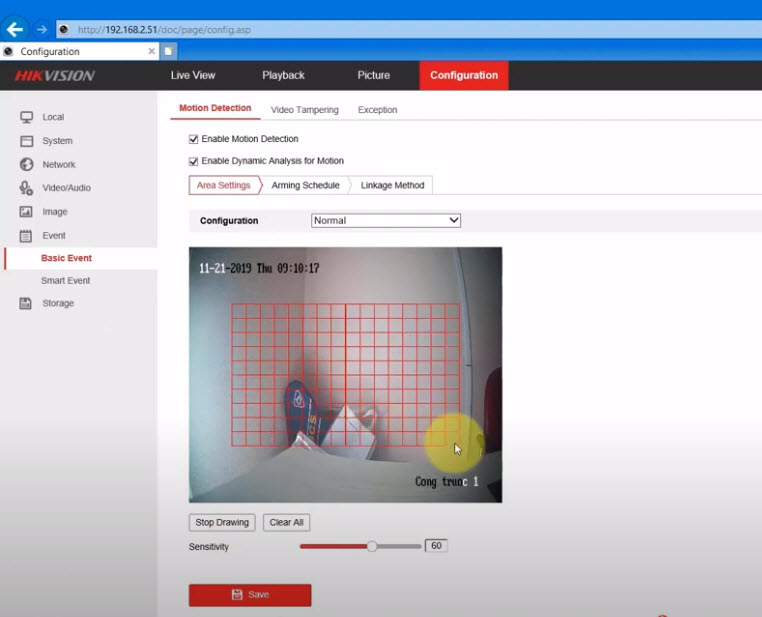The height and width of the screenshot is (617, 762).
Task: Open the Configuration Normal dropdown
Action: coord(385,220)
